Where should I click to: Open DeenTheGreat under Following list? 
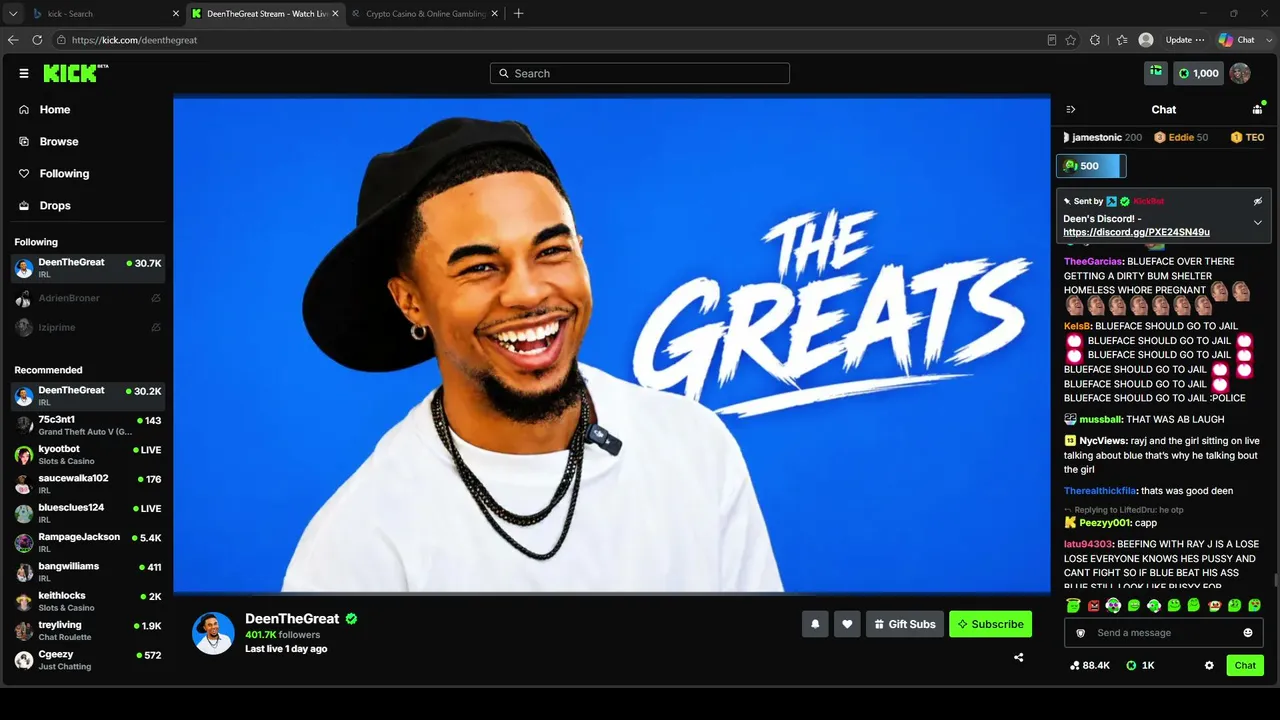pyautogui.click(x=88, y=268)
